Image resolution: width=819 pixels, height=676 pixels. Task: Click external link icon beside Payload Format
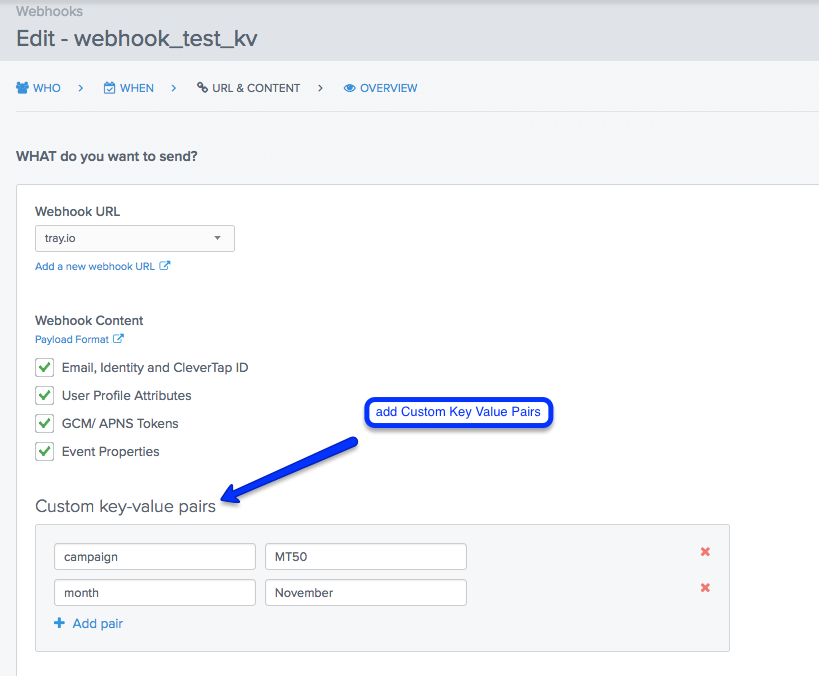(118, 339)
